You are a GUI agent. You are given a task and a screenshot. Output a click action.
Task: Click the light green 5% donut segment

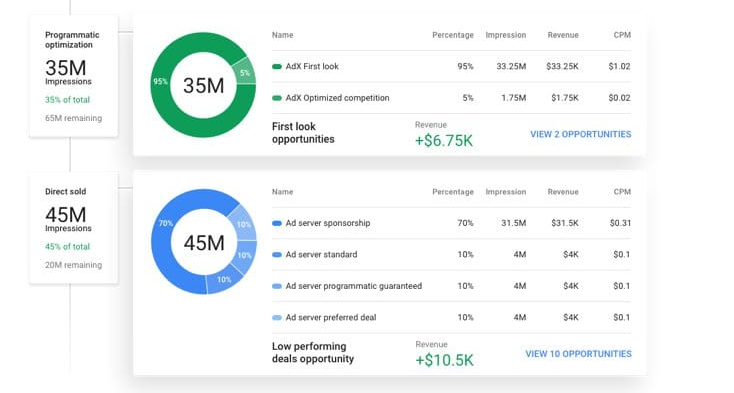click(245, 73)
